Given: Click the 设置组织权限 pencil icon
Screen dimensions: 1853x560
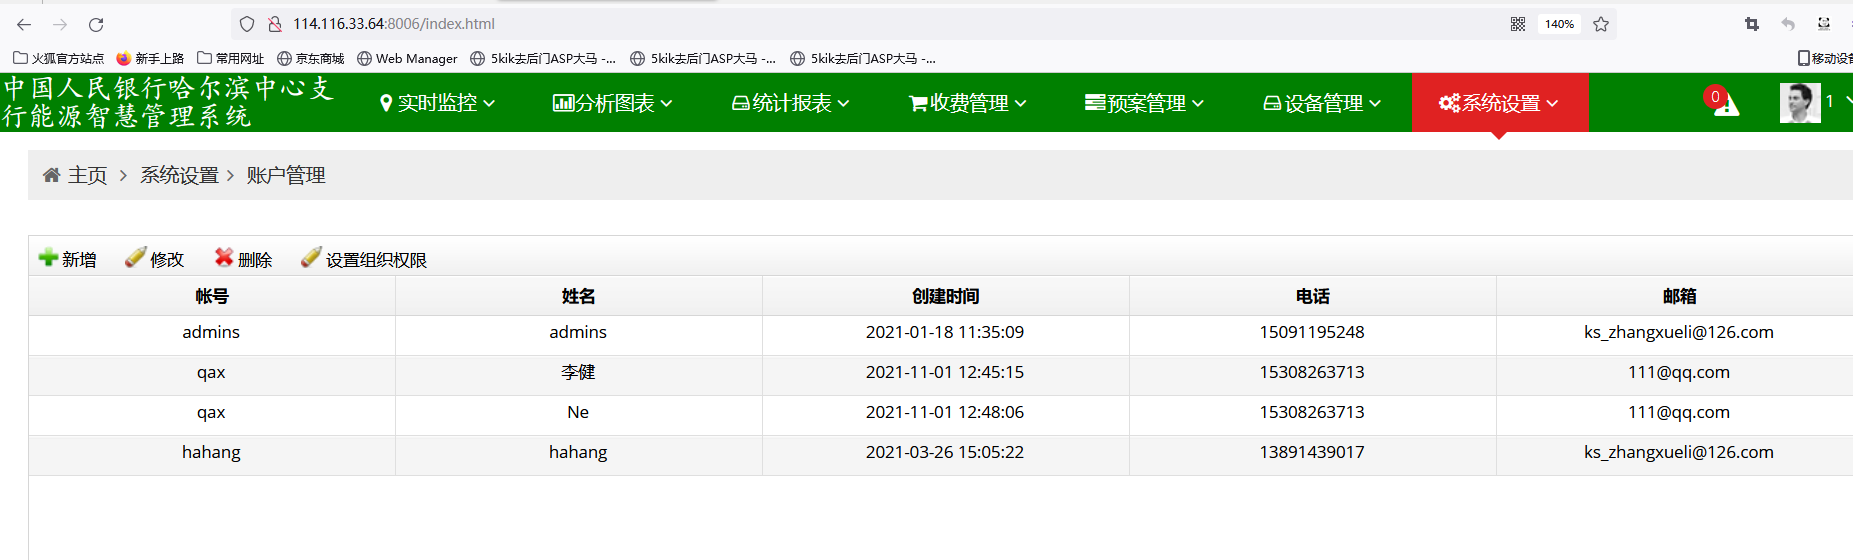Looking at the screenshot, I should pyautogui.click(x=311, y=258).
